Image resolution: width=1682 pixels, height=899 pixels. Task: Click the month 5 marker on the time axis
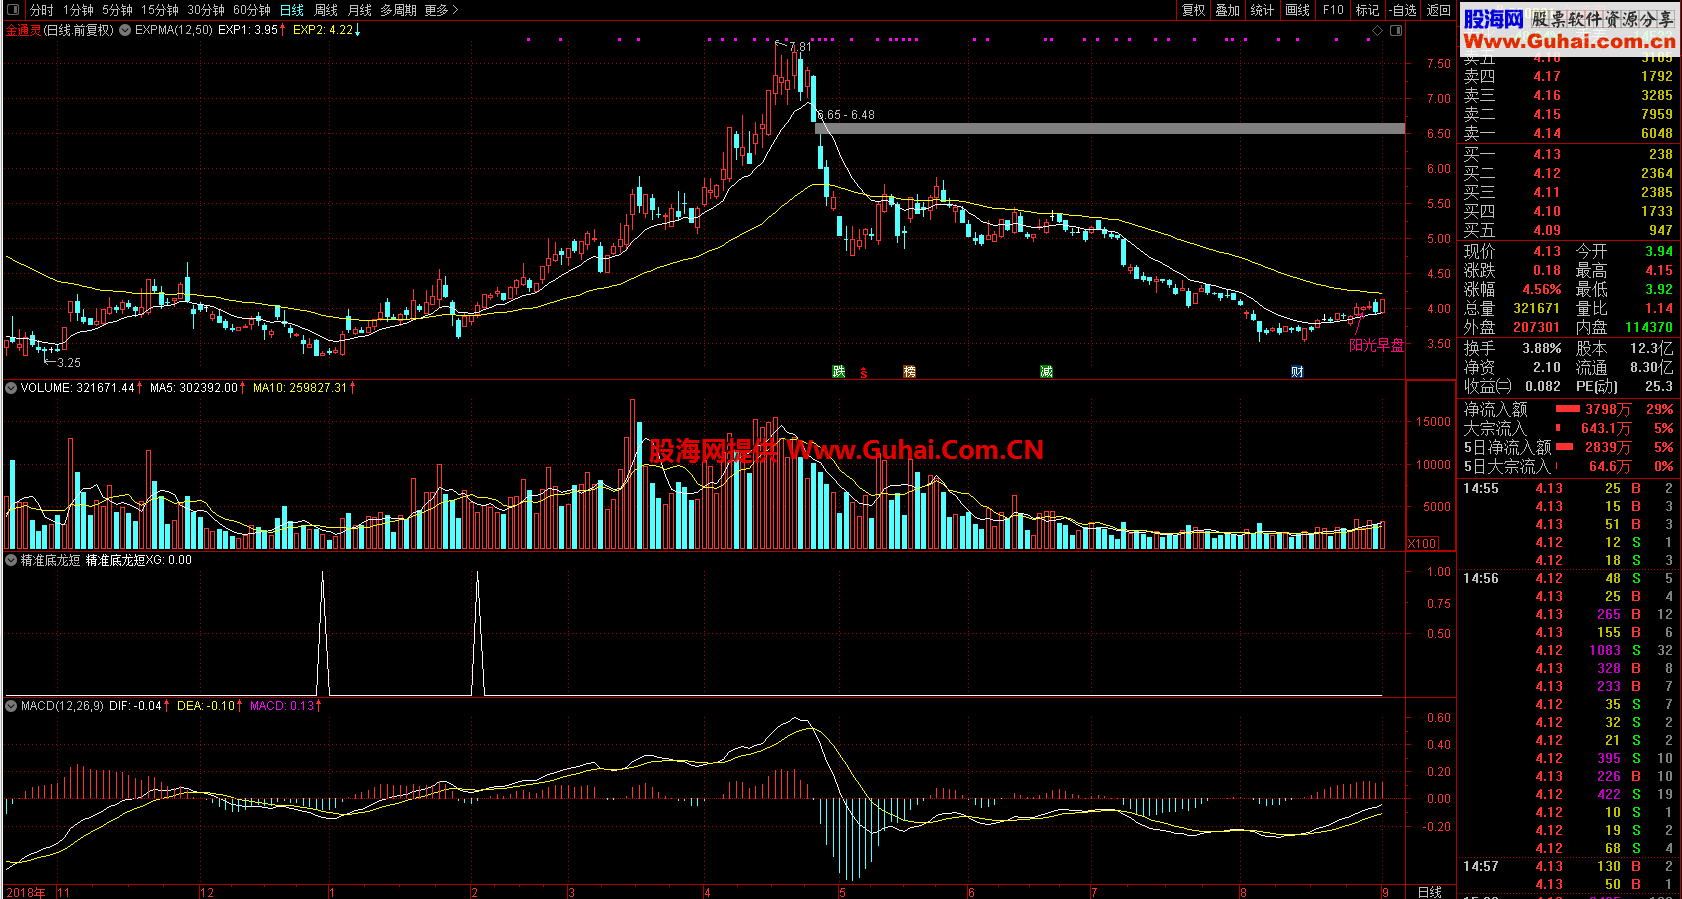point(842,892)
